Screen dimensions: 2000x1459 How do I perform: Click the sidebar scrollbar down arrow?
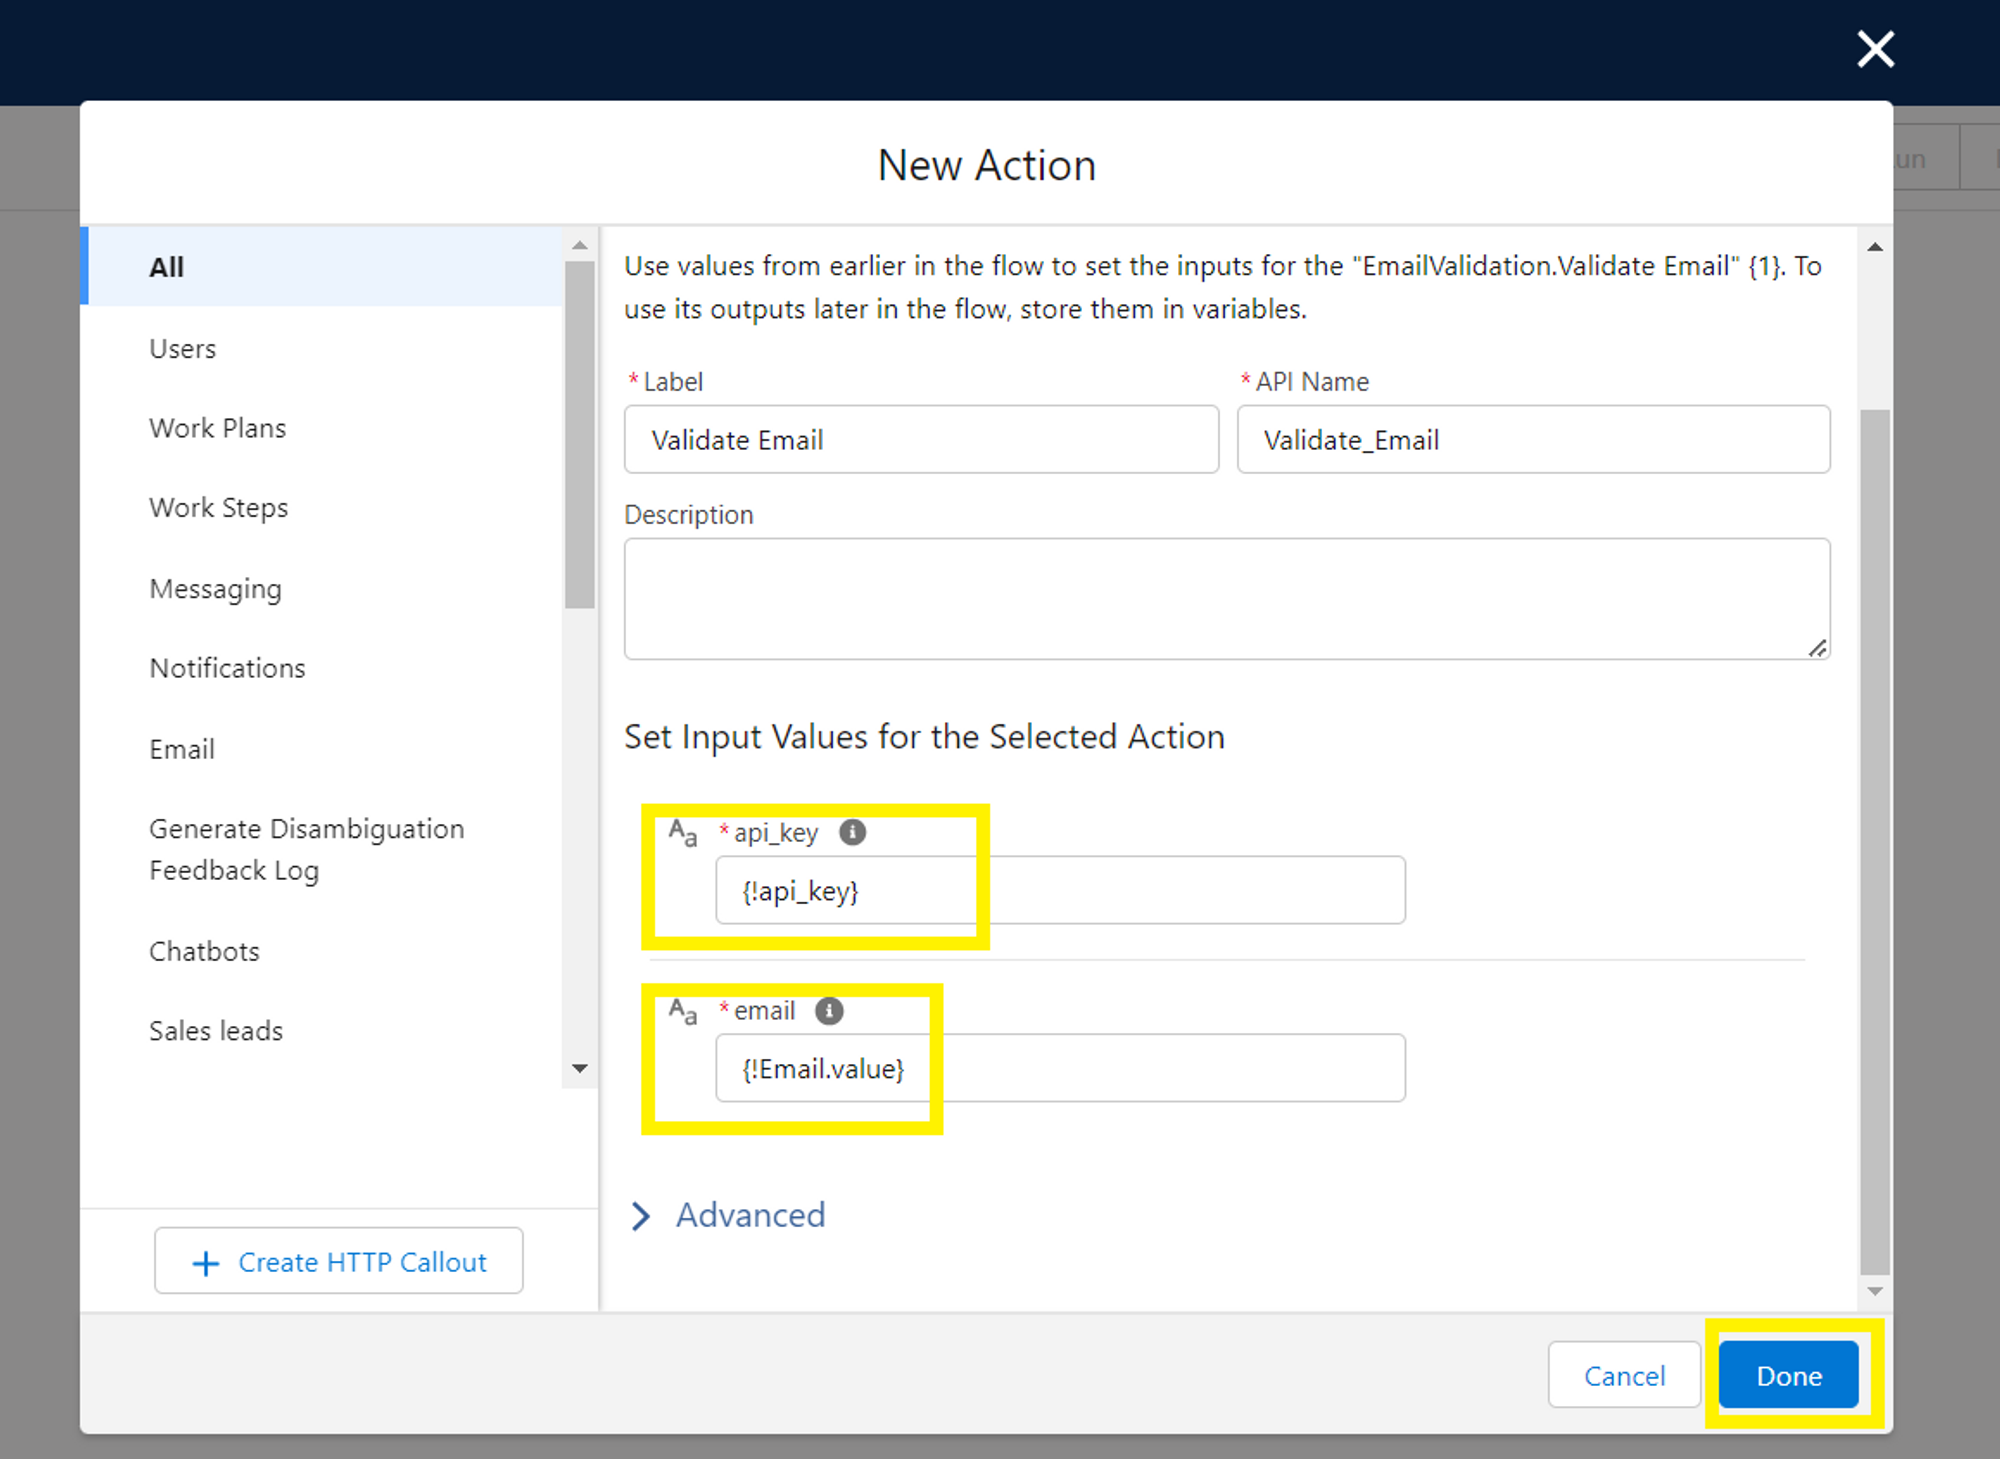coord(581,1069)
